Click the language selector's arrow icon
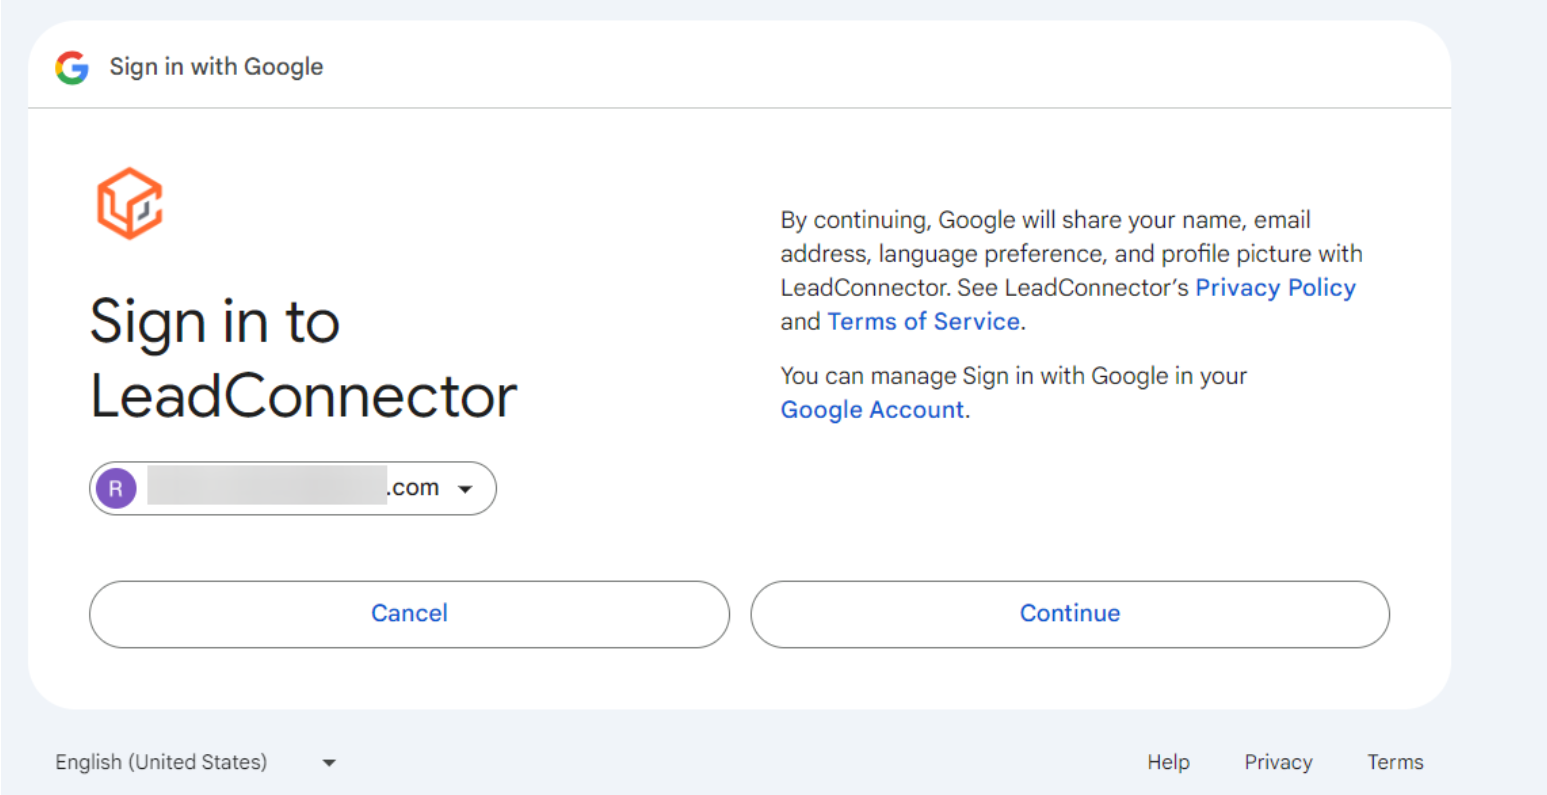The image size is (1547, 795). [329, 763]
